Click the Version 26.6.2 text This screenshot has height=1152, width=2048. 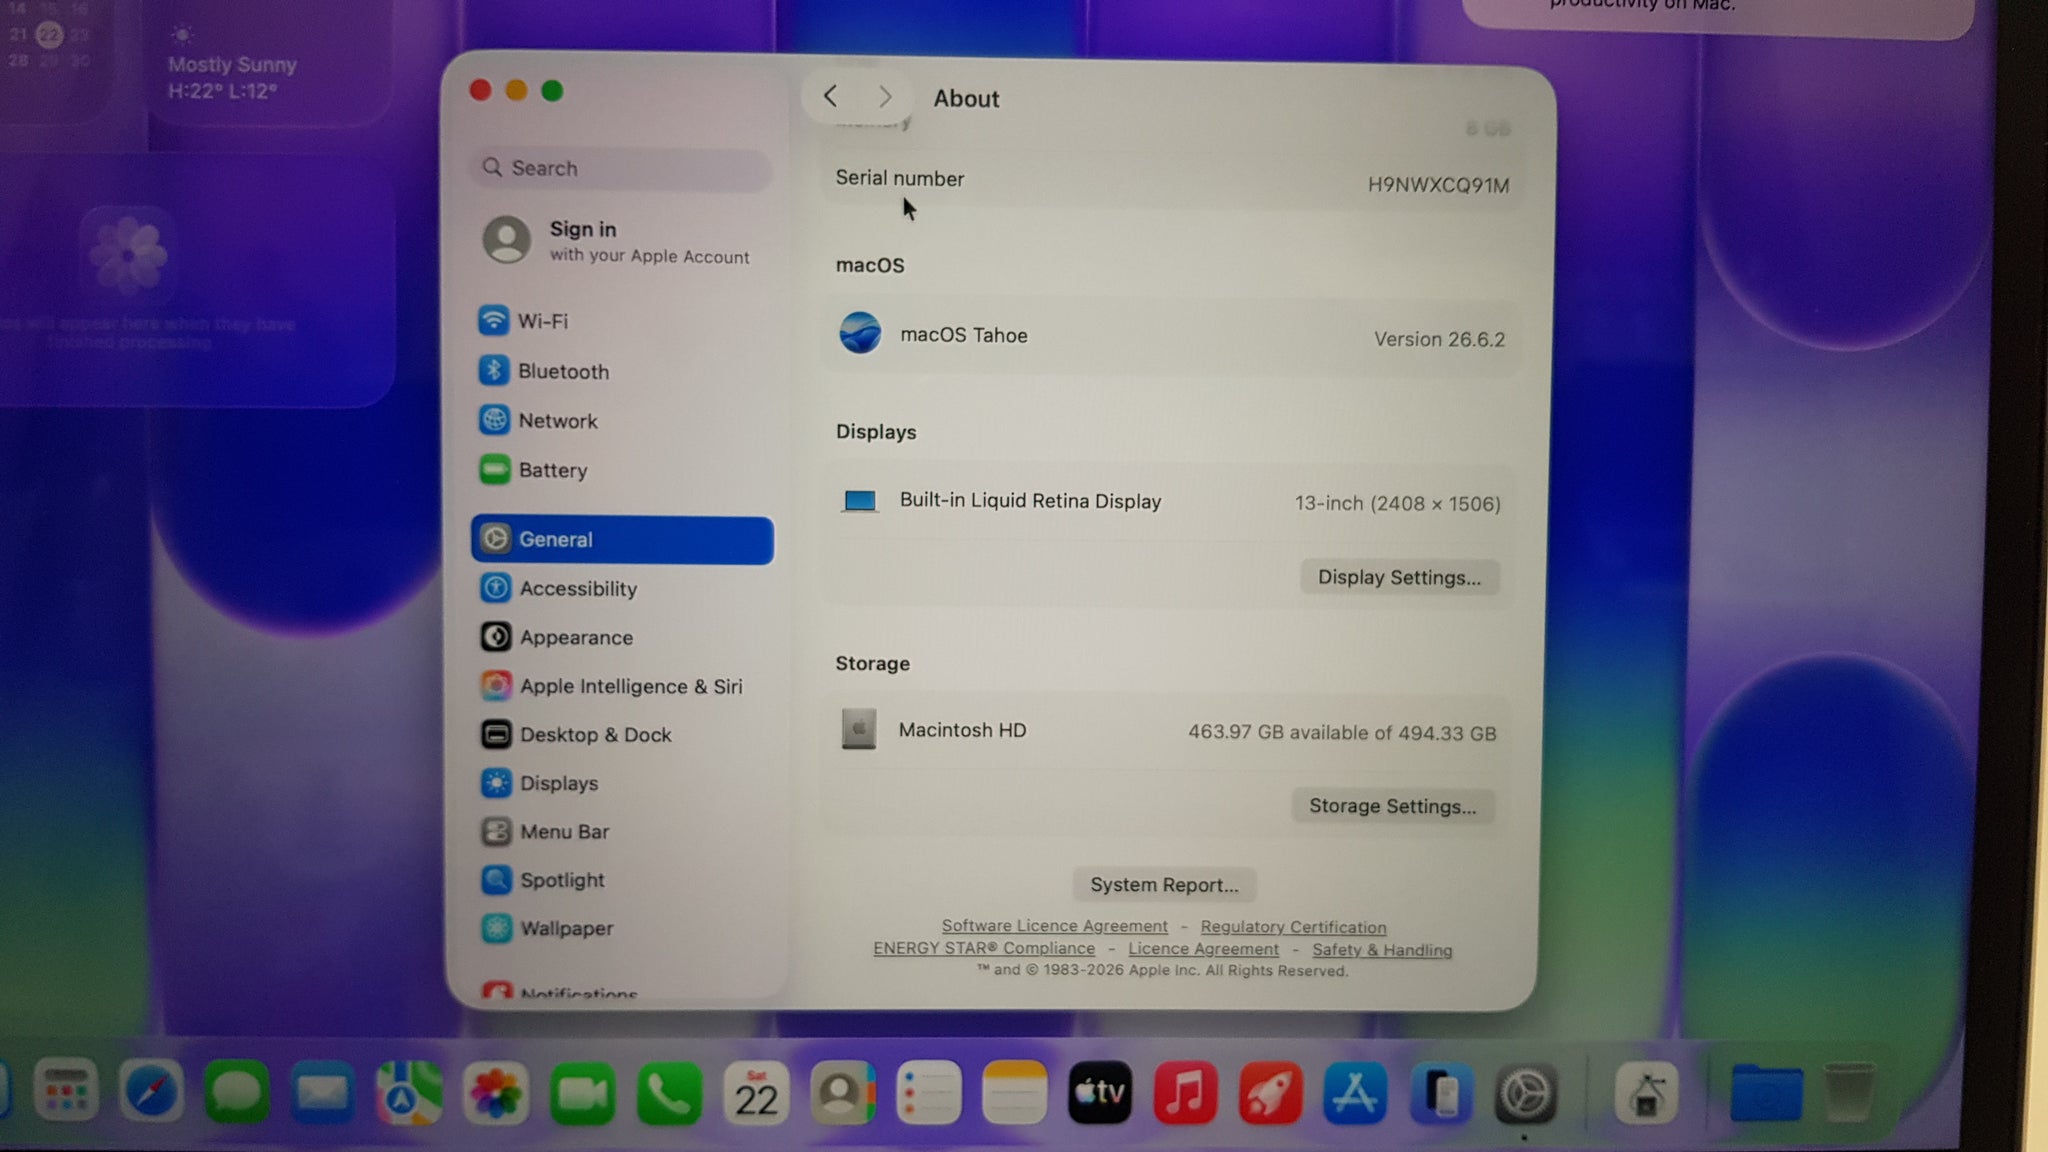[x=1439, y=339]
